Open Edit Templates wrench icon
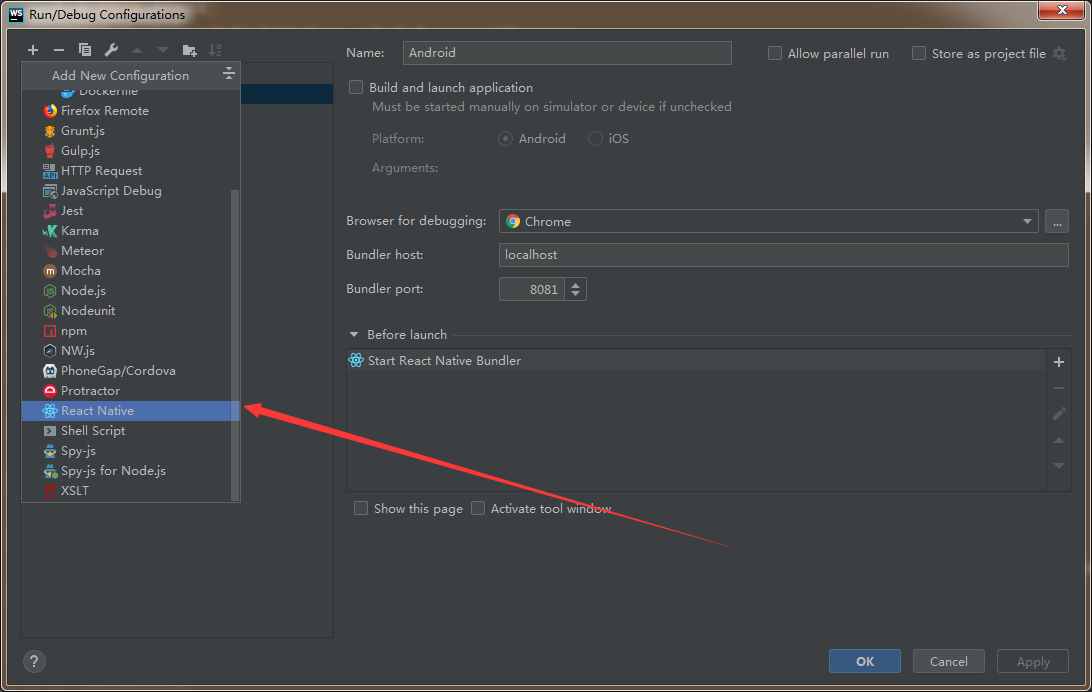1092x692 pixels. [x=111, y=49]
